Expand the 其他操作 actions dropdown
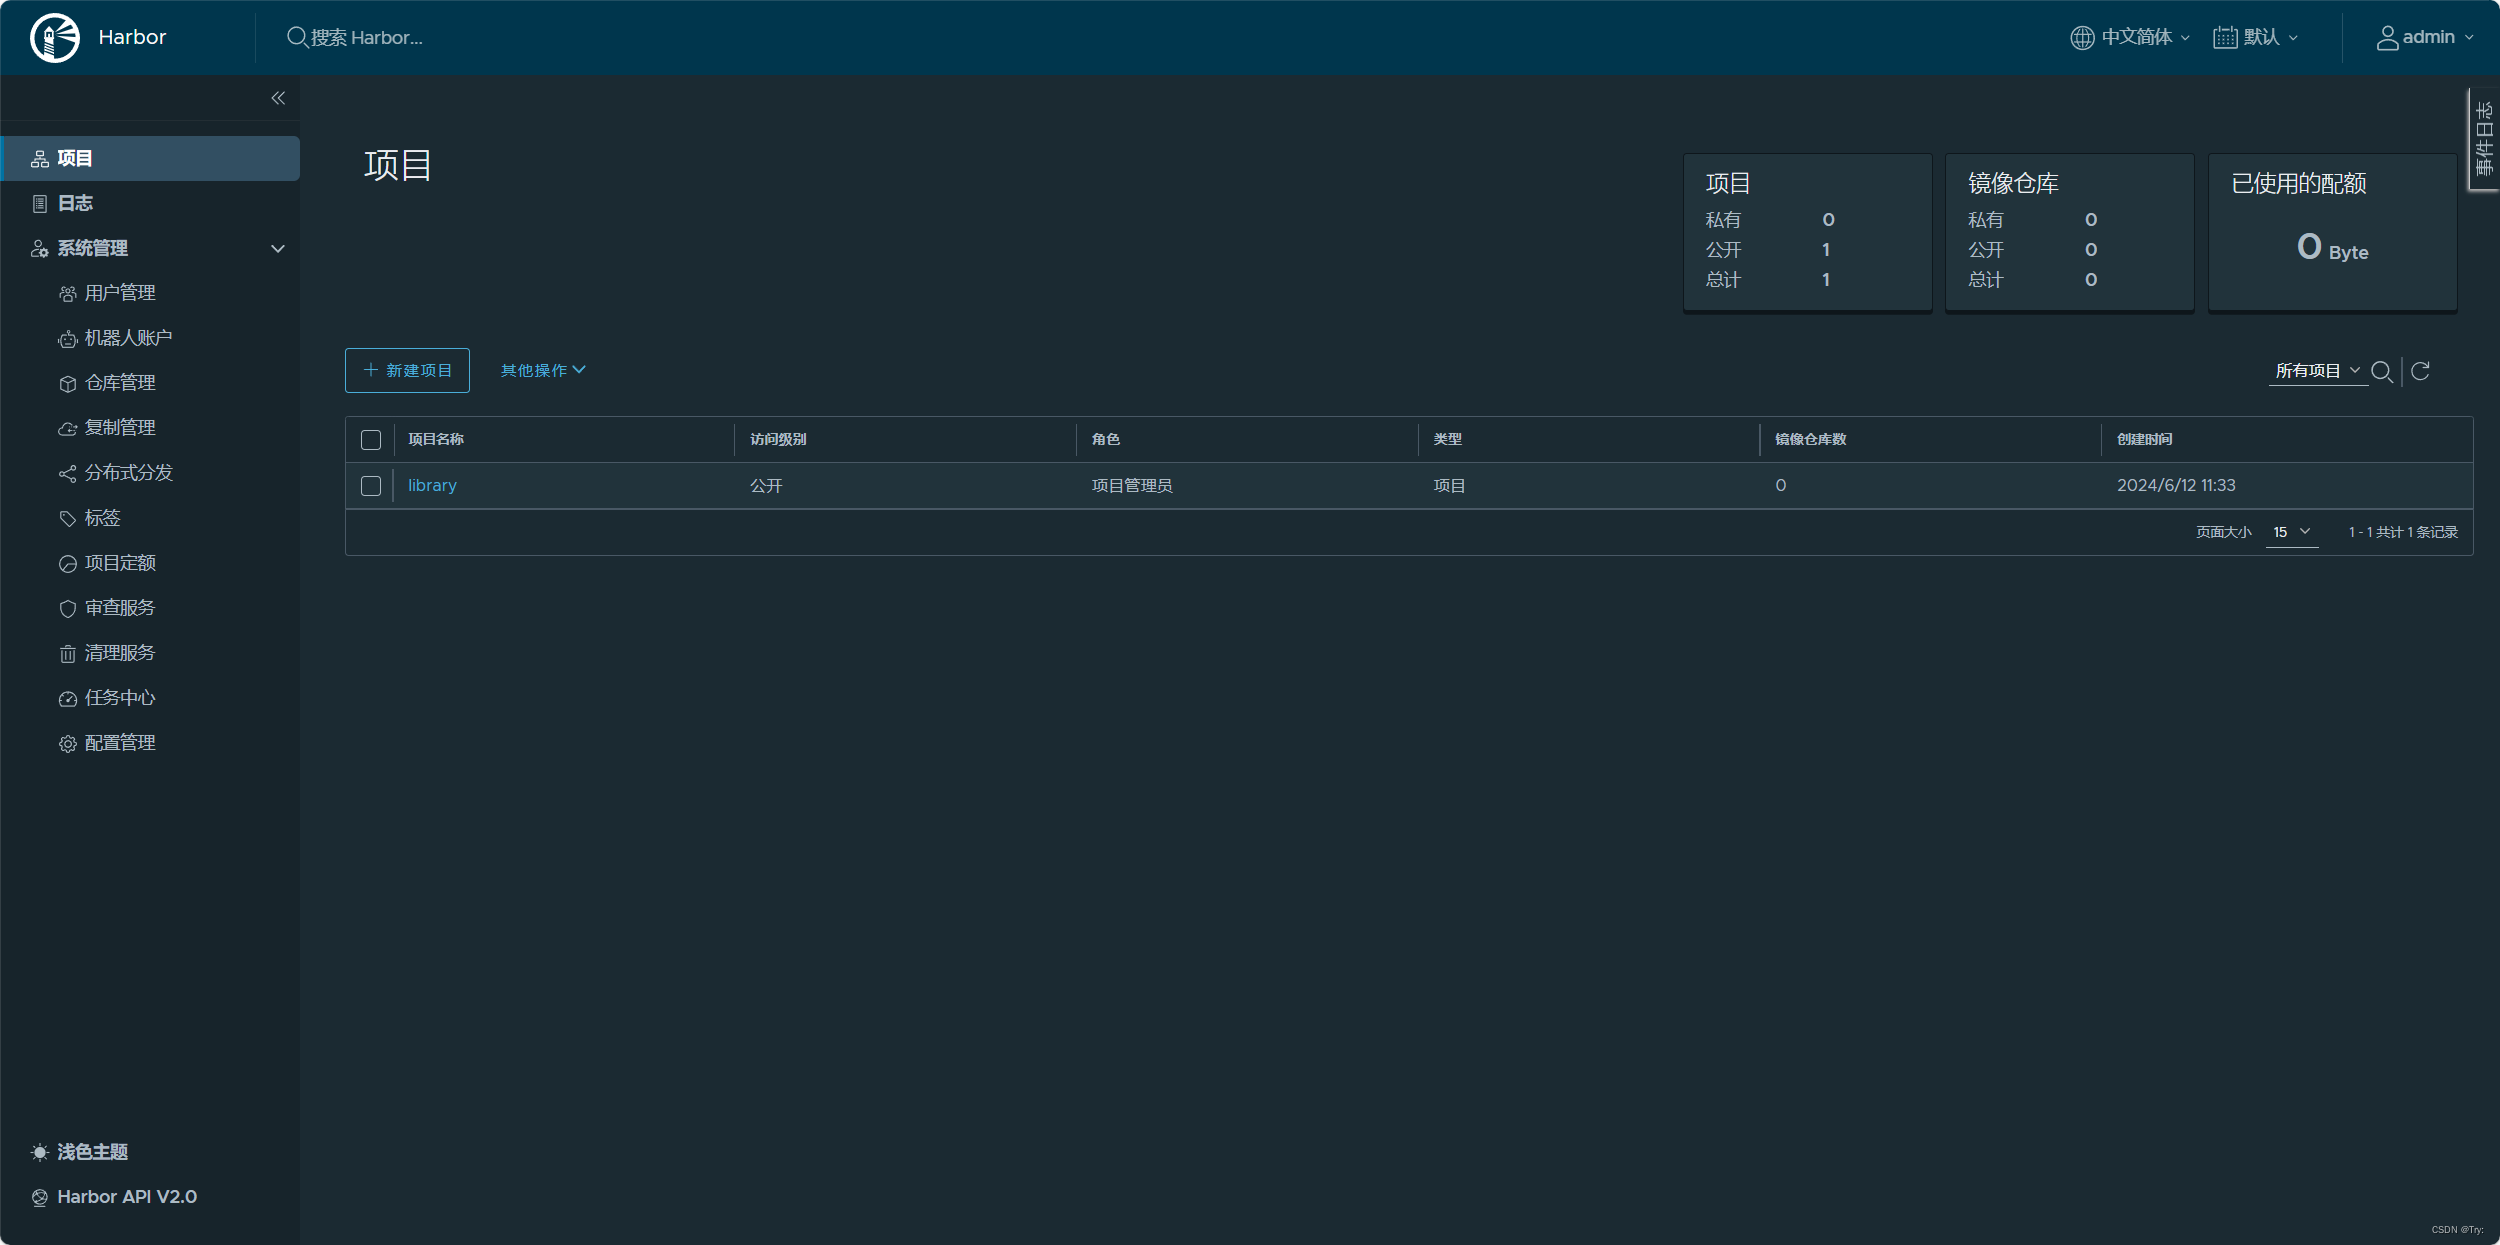This screenshot has width=2500, height=1245. 543,371
